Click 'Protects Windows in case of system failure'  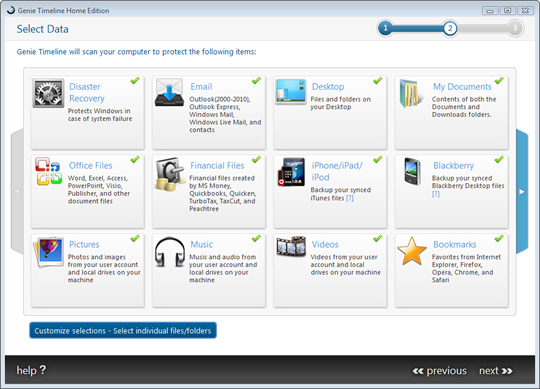[x=100, y=115]
